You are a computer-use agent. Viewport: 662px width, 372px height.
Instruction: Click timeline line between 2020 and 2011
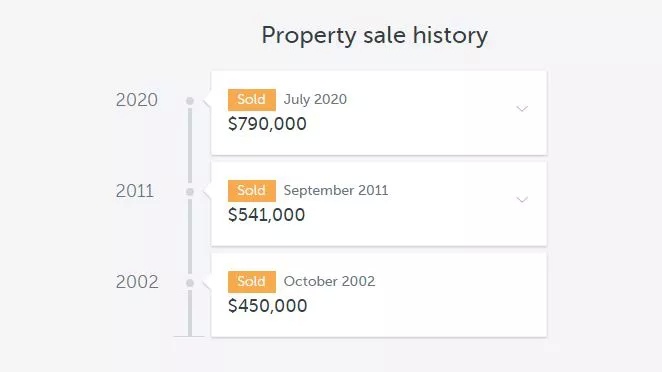click(190, 145)
